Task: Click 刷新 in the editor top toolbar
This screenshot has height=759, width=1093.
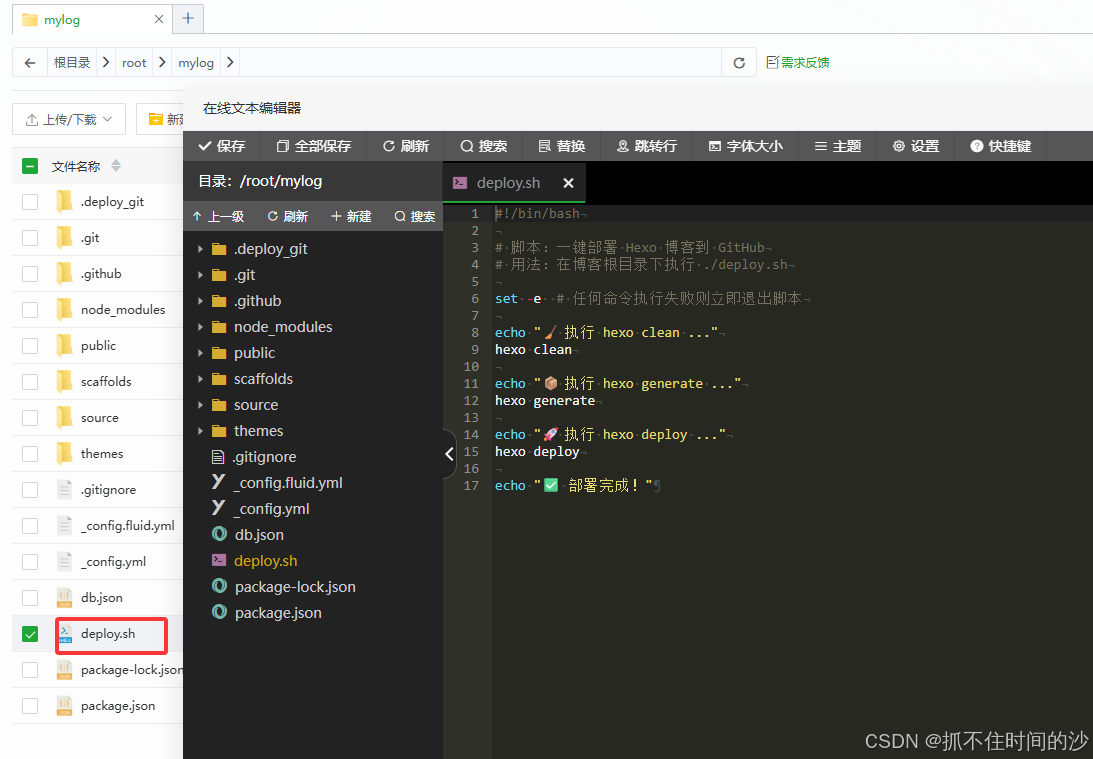Action: tap(406, 146)
